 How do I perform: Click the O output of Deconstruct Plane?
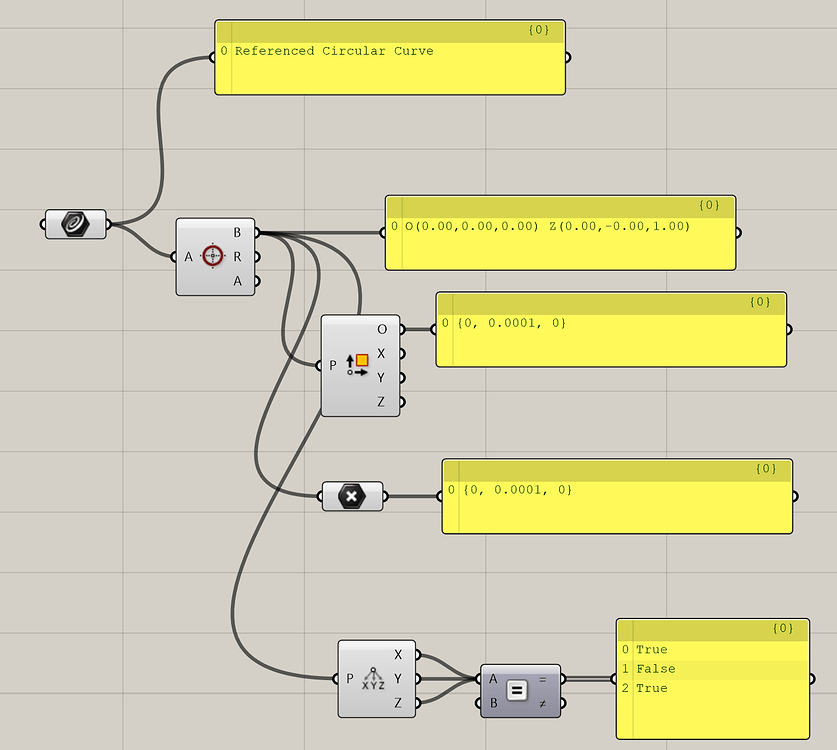[x=382, y=329]
